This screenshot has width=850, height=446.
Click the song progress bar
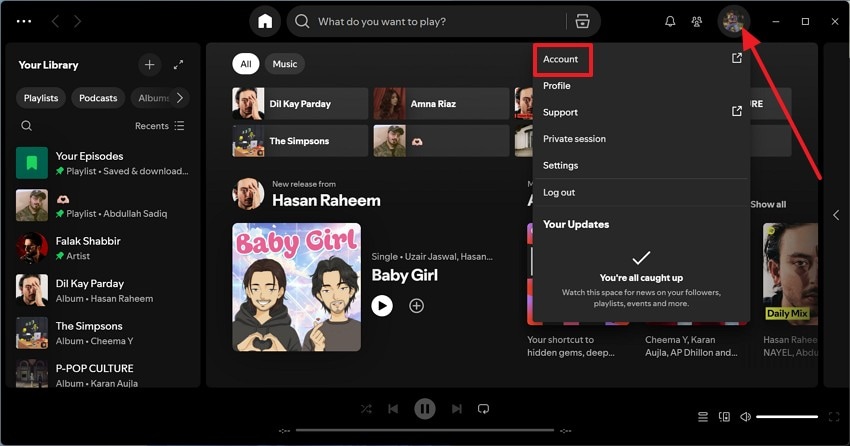425,430
